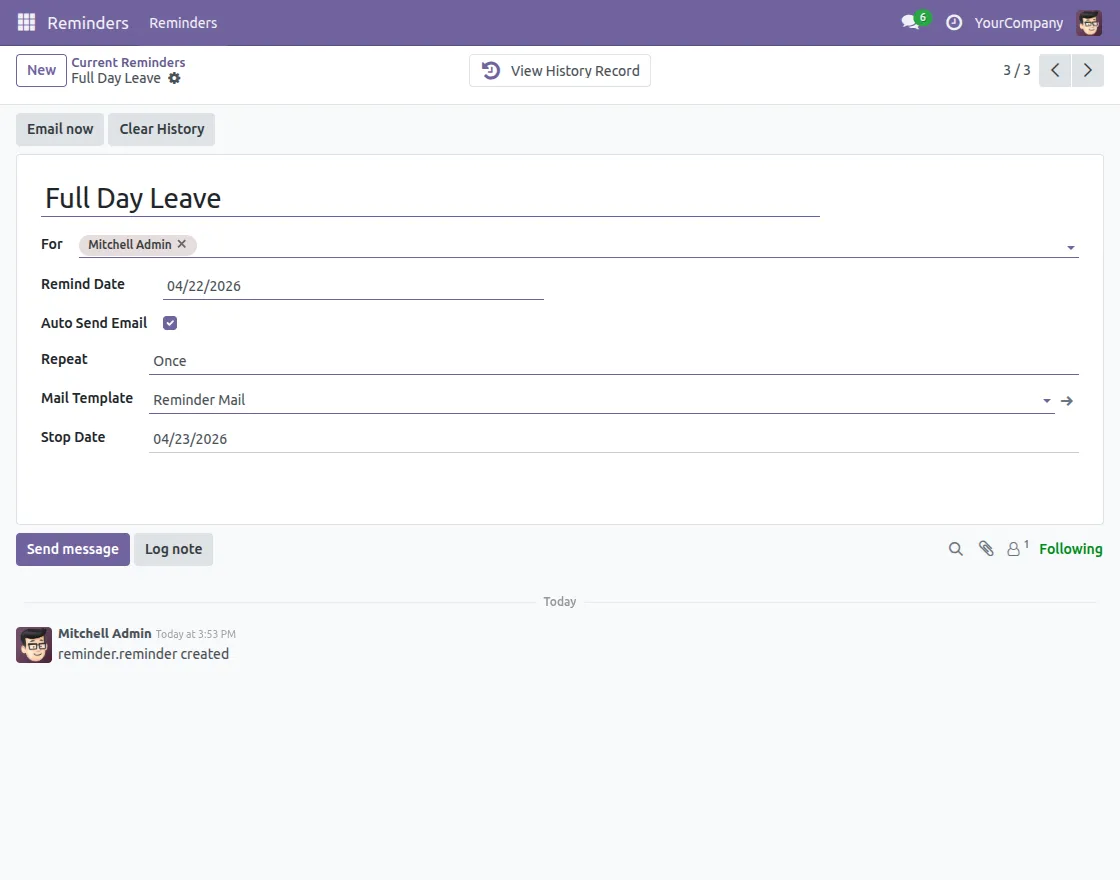Click YourCompany in the top bar

point(1019,23)
